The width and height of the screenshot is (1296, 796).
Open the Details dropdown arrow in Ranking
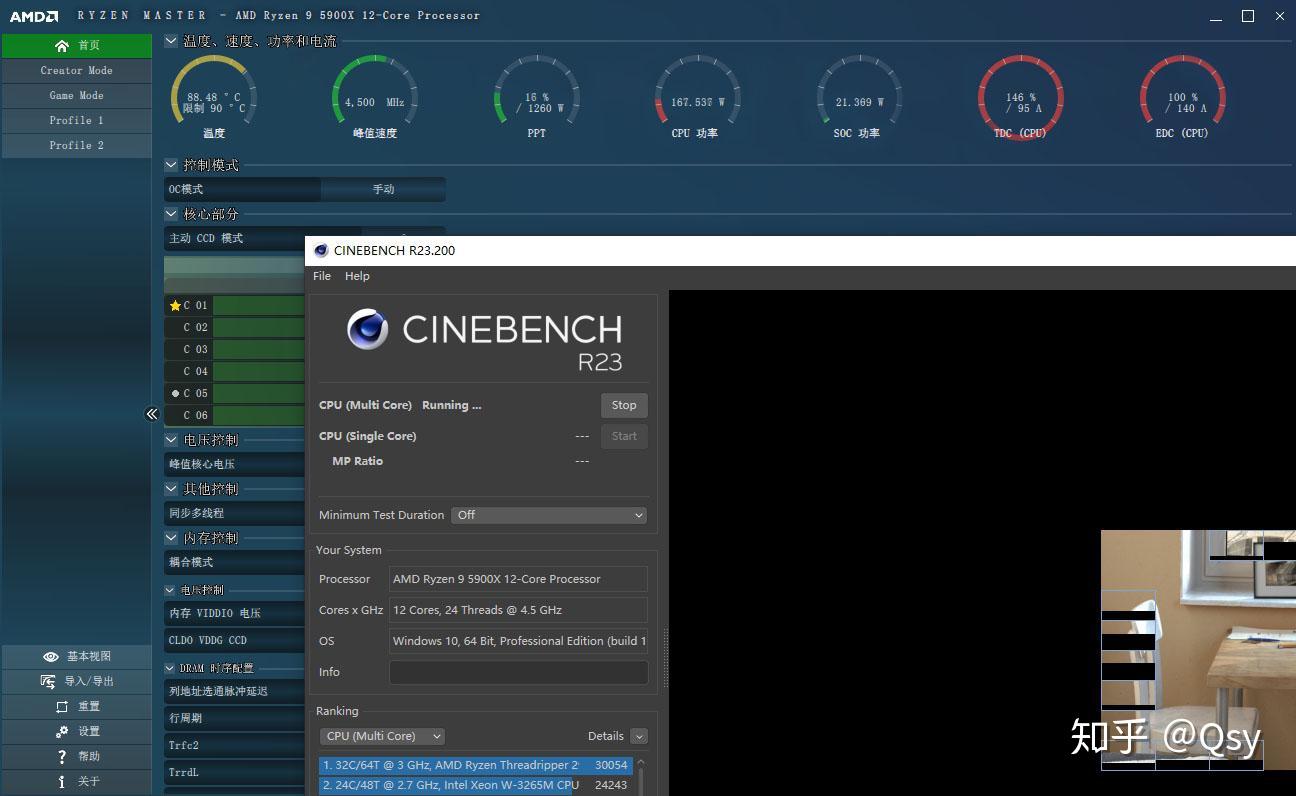tap(639, 736)
